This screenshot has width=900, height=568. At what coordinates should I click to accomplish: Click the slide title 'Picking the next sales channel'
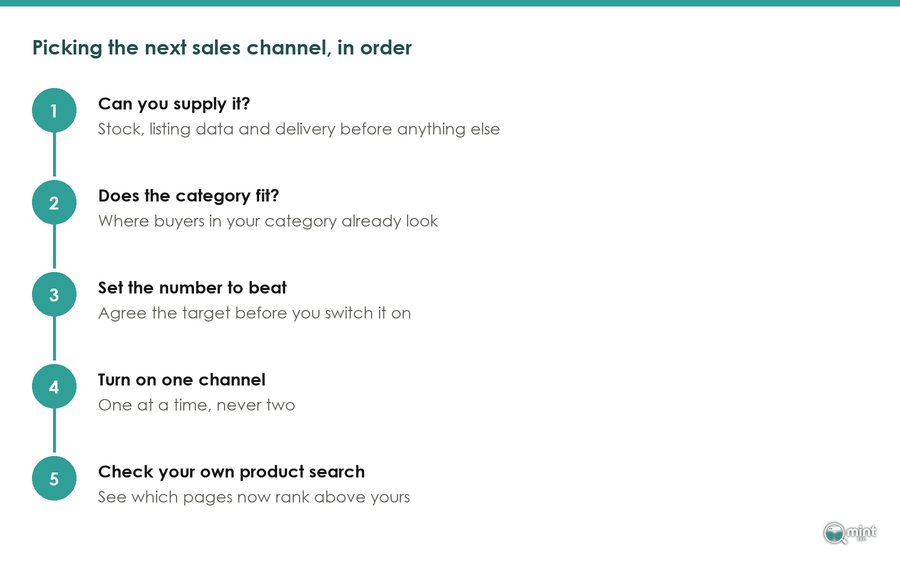222,48
